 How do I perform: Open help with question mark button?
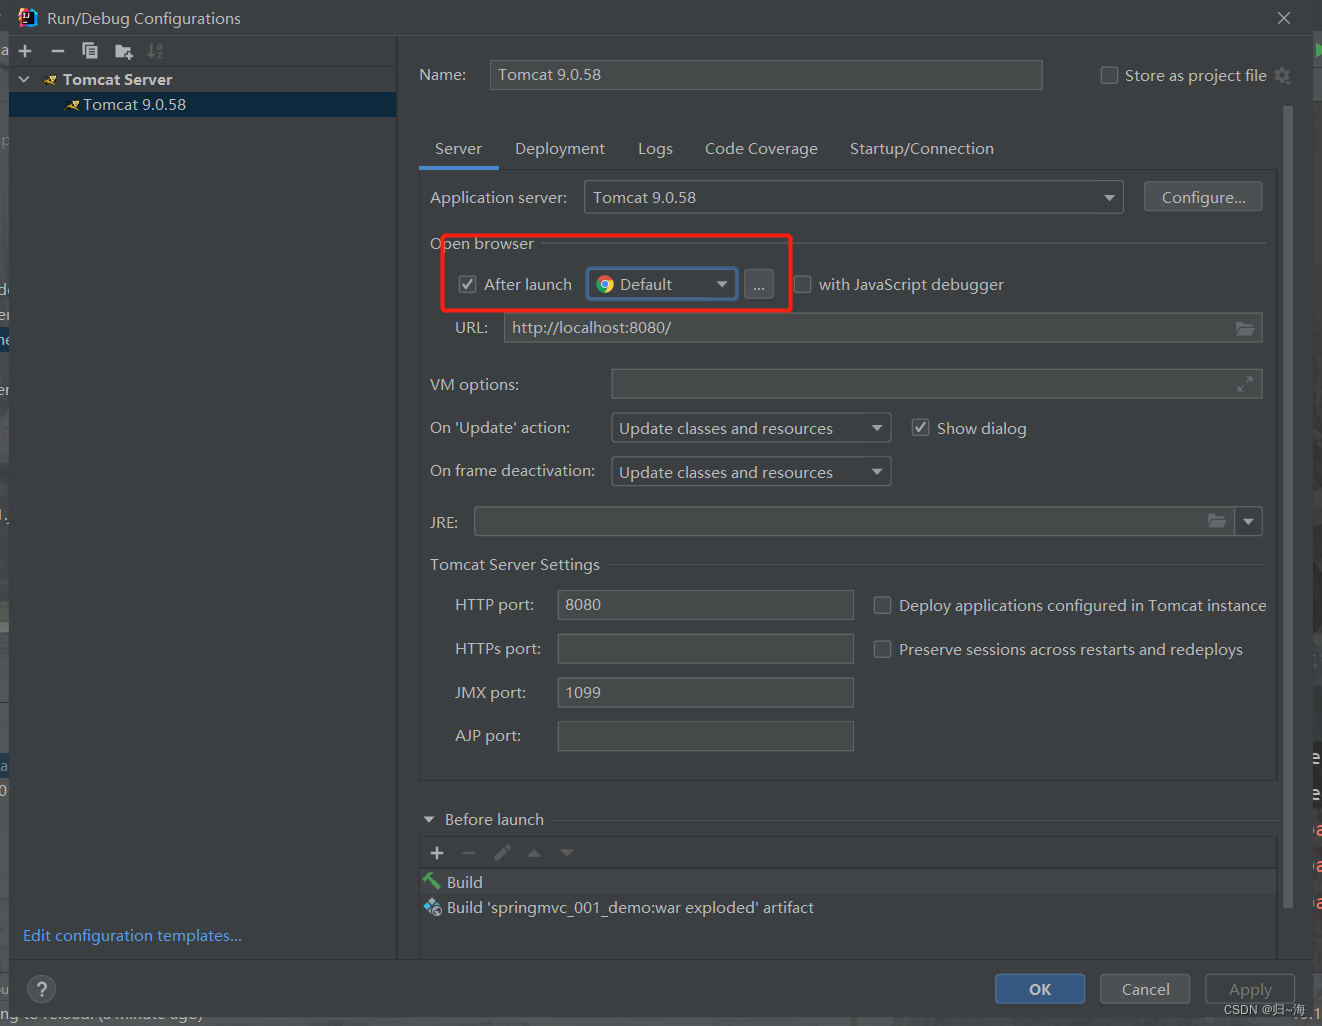pyautogui.click(x=41, y=990)
